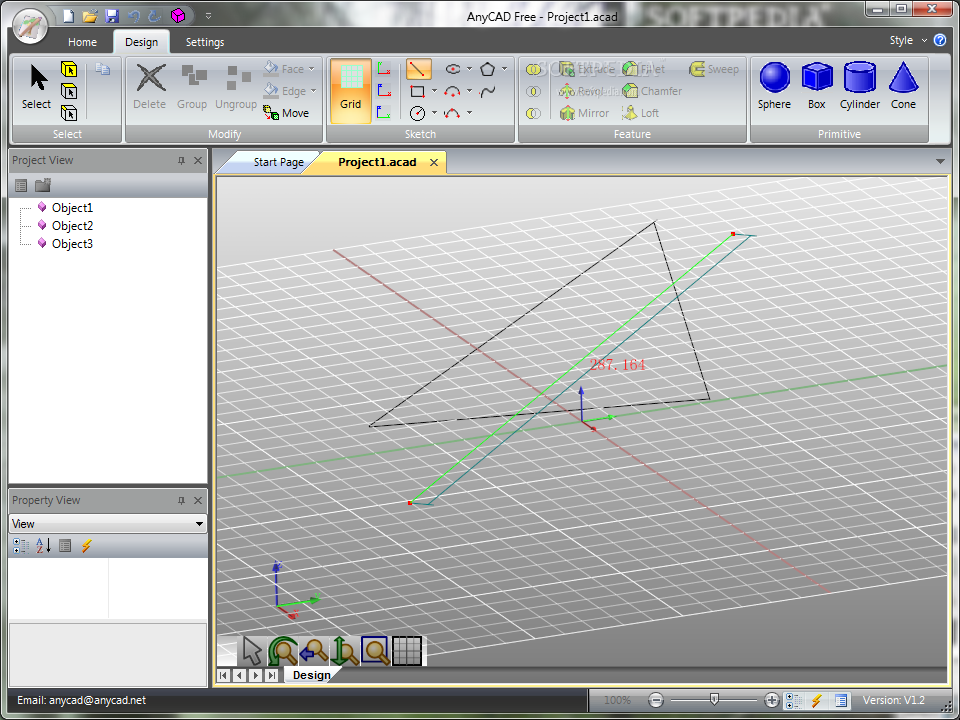Screen dimensions: 960x720
Task: Select the Rectangle sketch tool
Action: (418, 91)
